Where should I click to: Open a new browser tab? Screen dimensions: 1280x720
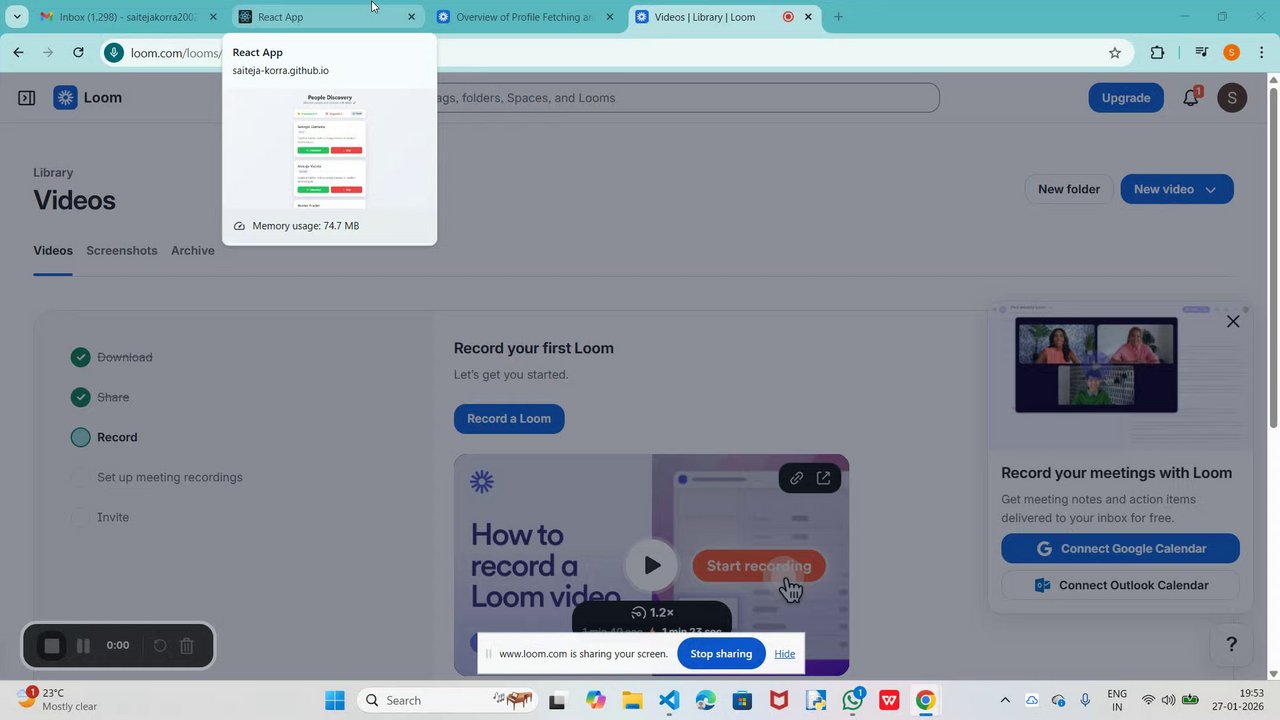[838, 17]
